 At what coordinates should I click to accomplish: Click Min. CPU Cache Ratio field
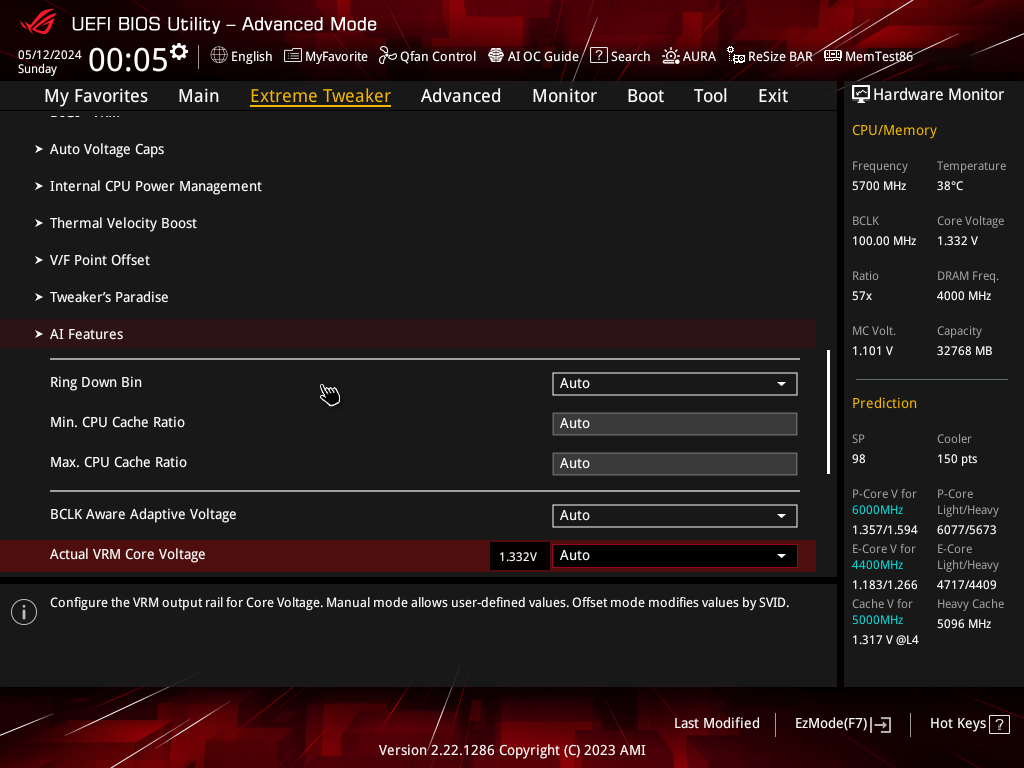pyautogui.click(x=675, y=424)
